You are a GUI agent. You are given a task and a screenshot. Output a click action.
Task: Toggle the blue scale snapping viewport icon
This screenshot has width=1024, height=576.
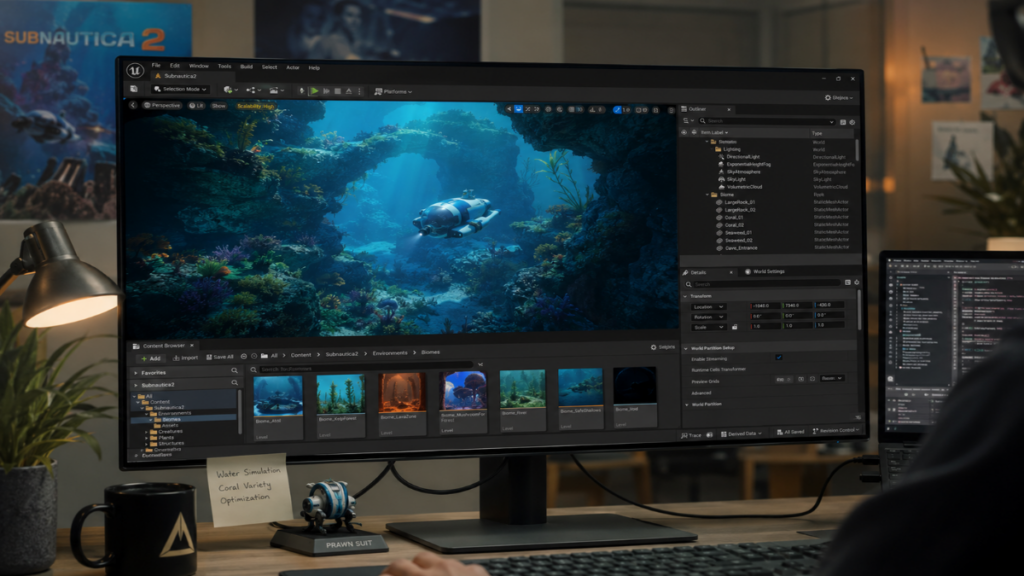[x=616, y=110]
